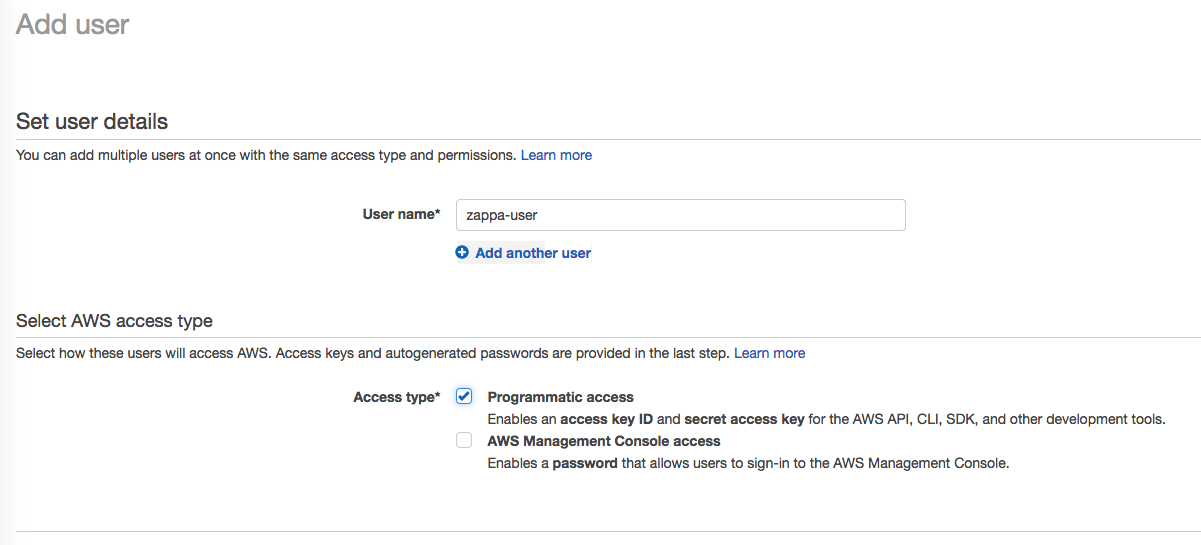Open Learn more link about adding multiple users

coord(556,155)
